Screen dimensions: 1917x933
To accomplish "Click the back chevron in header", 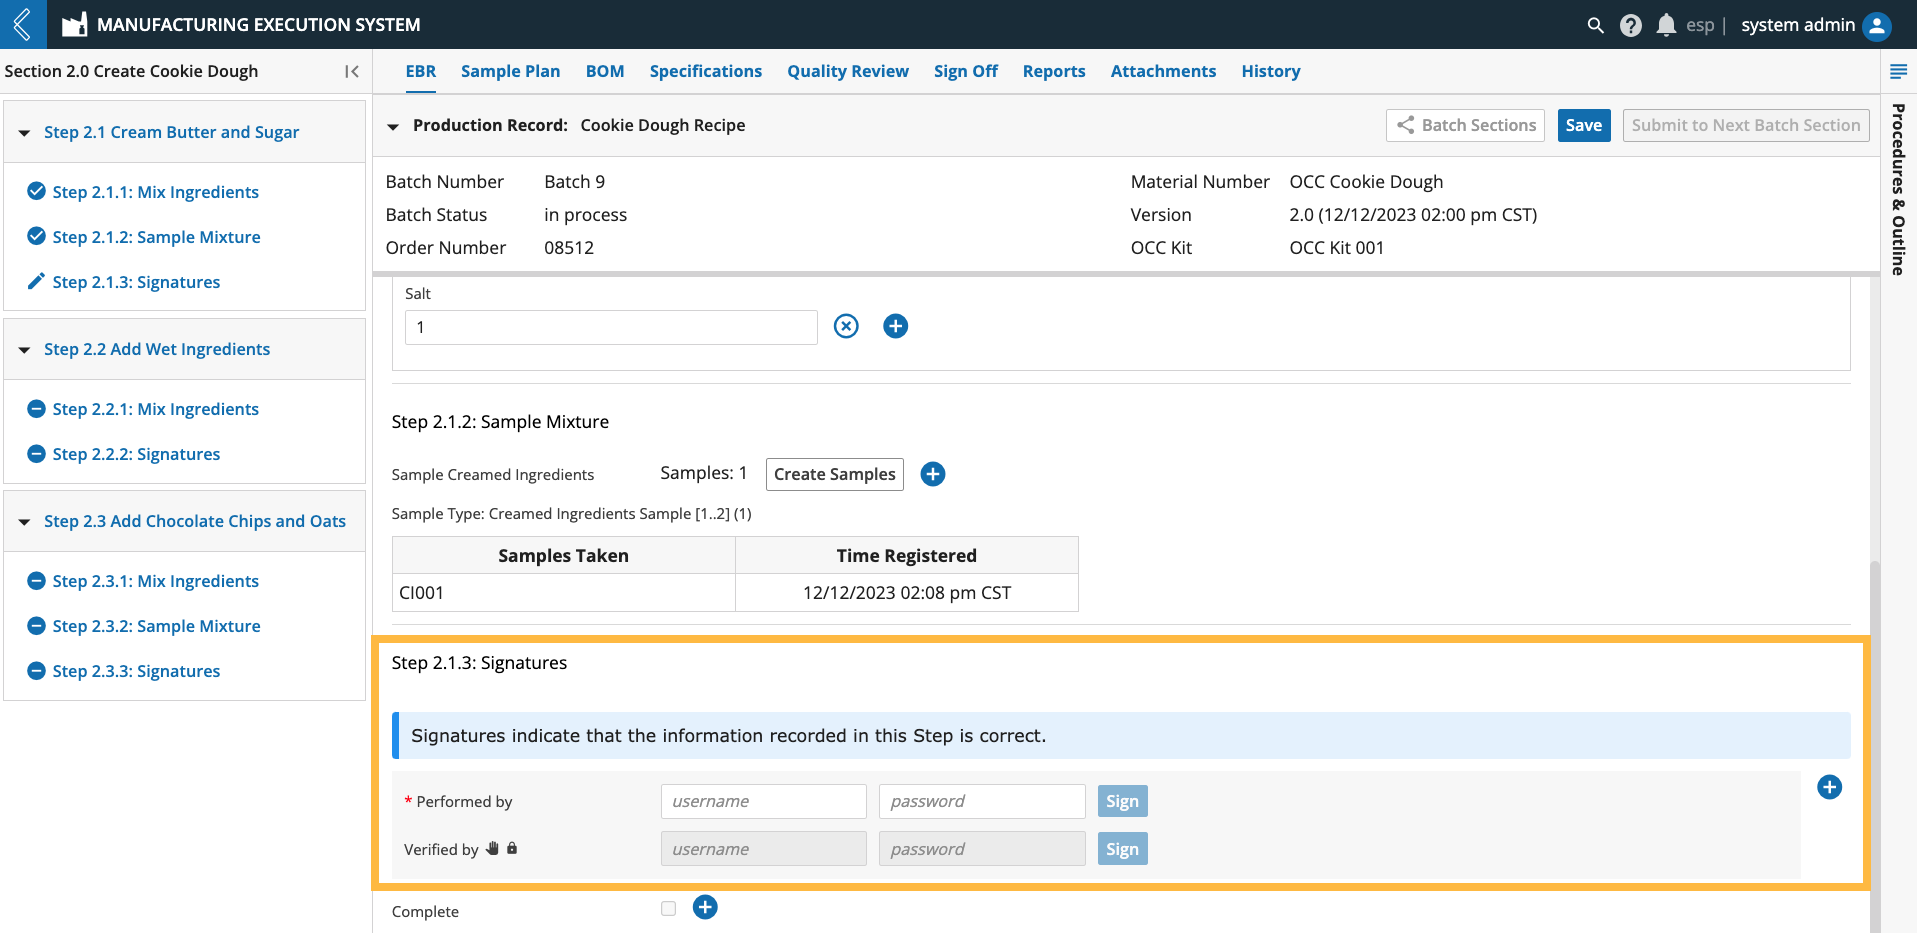I will click(23, 24).
